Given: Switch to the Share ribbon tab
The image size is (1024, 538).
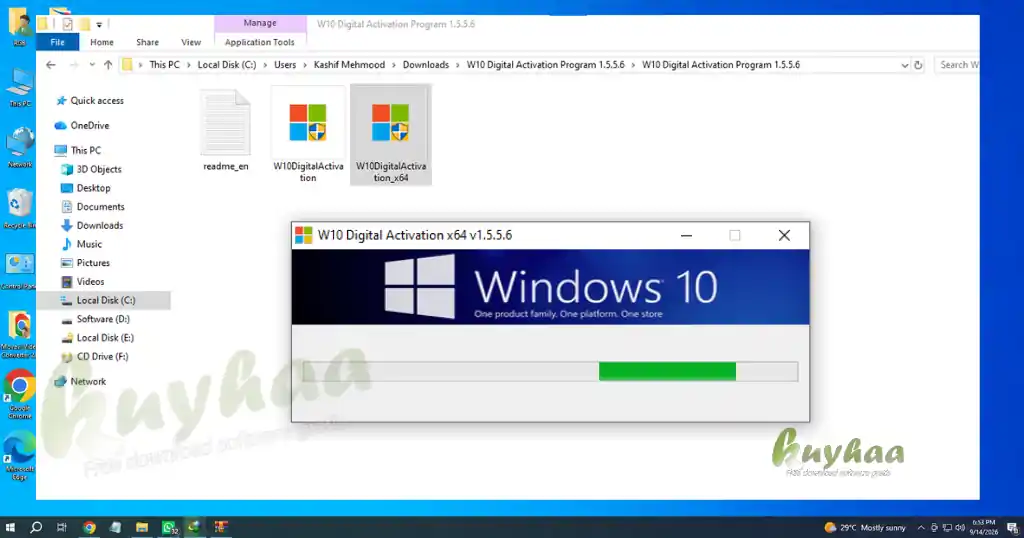Looking at the screenshot, I should pyautogui.click(x=148, y=42).
